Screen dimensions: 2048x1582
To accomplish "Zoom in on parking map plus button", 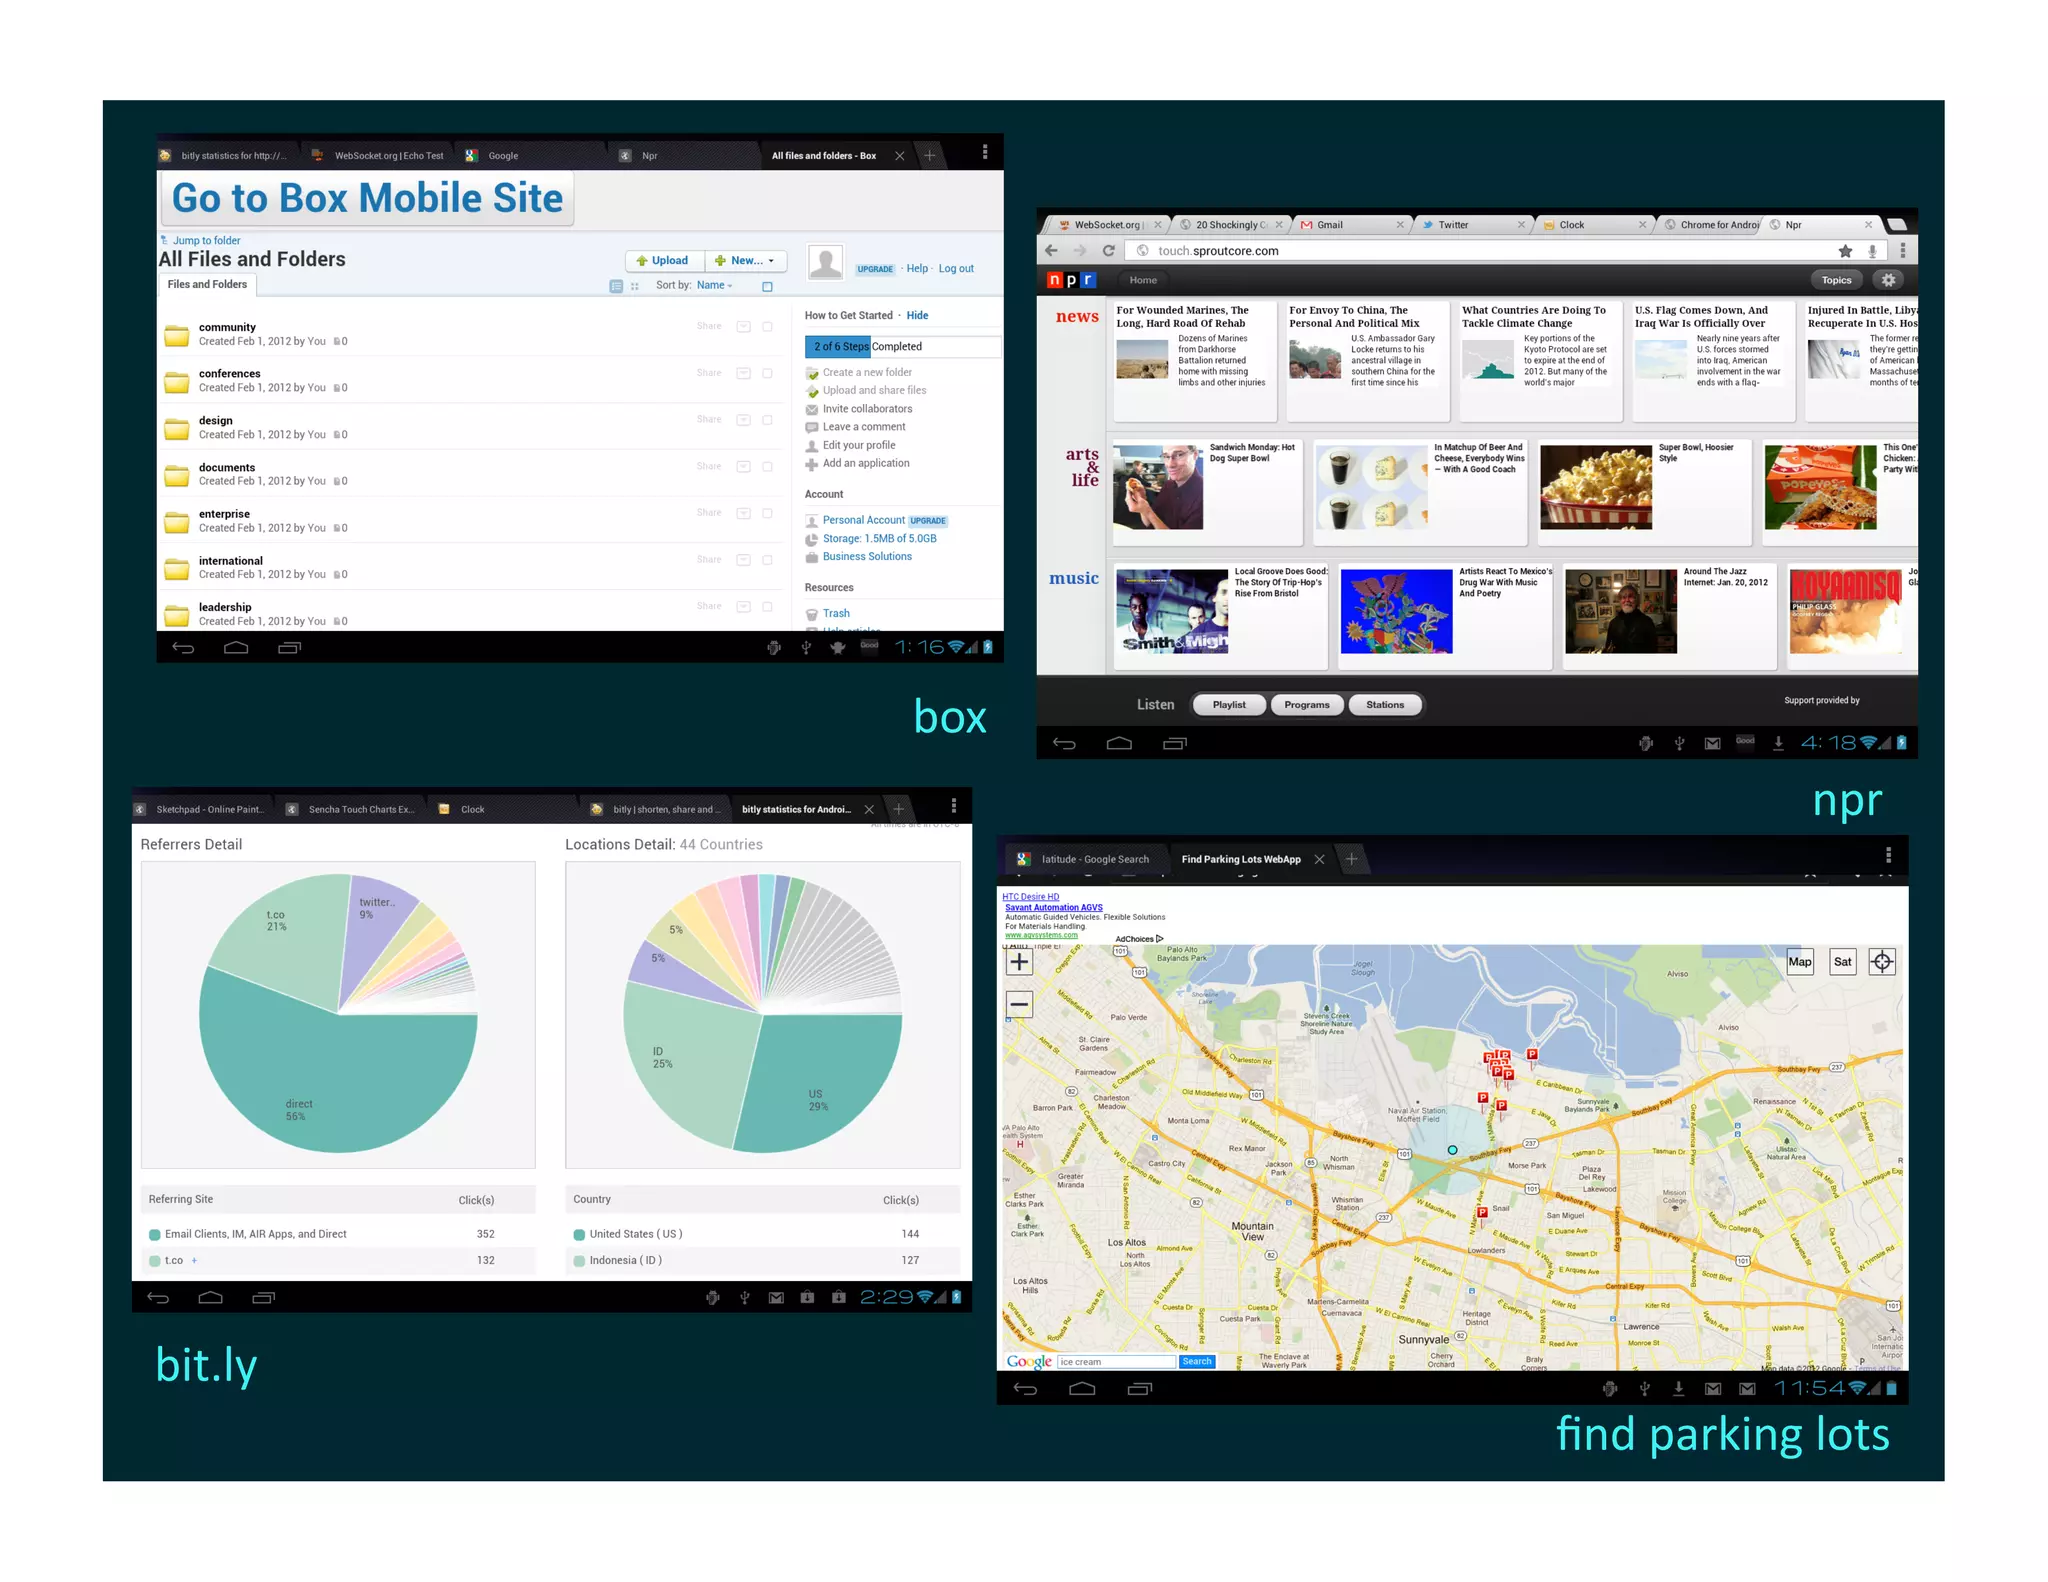I will (x=1019, y=962).
